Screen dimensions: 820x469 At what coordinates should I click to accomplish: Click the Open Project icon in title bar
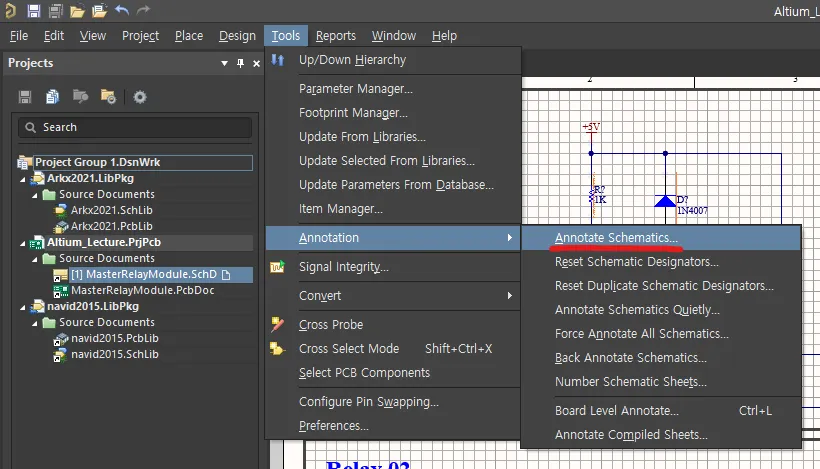99,10
